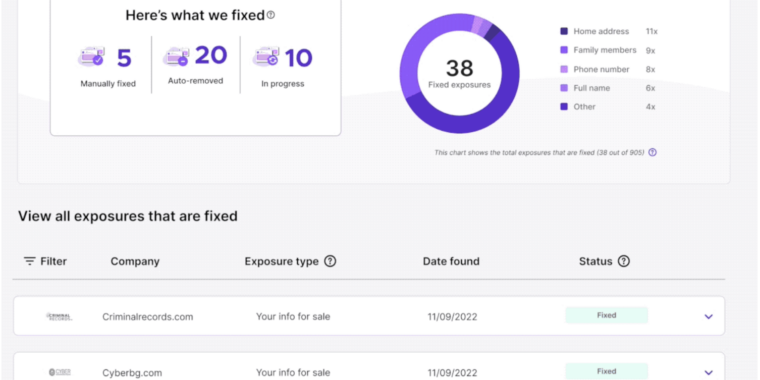The image size is (760, 380).
Task: Open the info icon after the chart caption
Action: (x=652, y=152)
